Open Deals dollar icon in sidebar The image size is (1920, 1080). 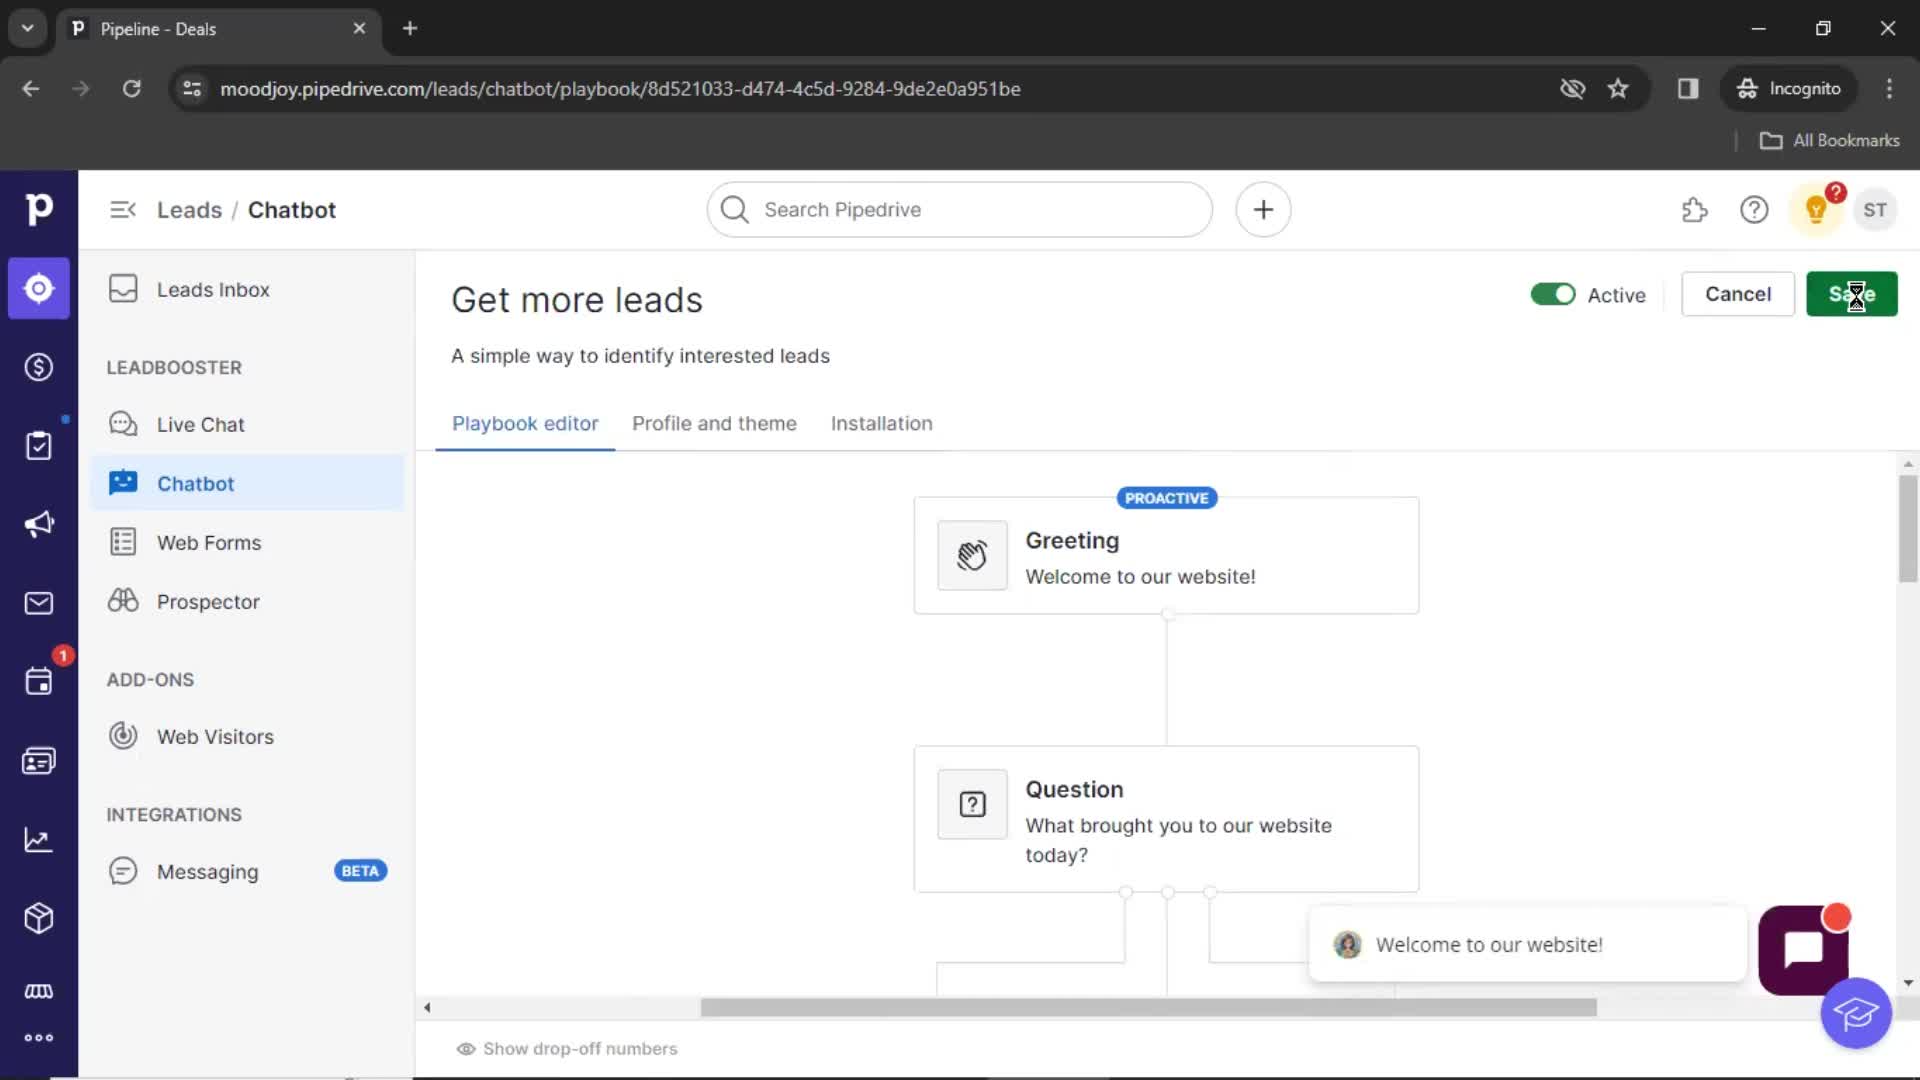click(x=38, y=367)
